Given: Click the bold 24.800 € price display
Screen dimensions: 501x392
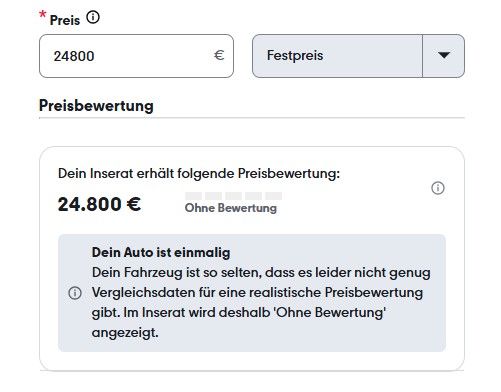Looking at the screenshot, I should (x=99, y=204).
